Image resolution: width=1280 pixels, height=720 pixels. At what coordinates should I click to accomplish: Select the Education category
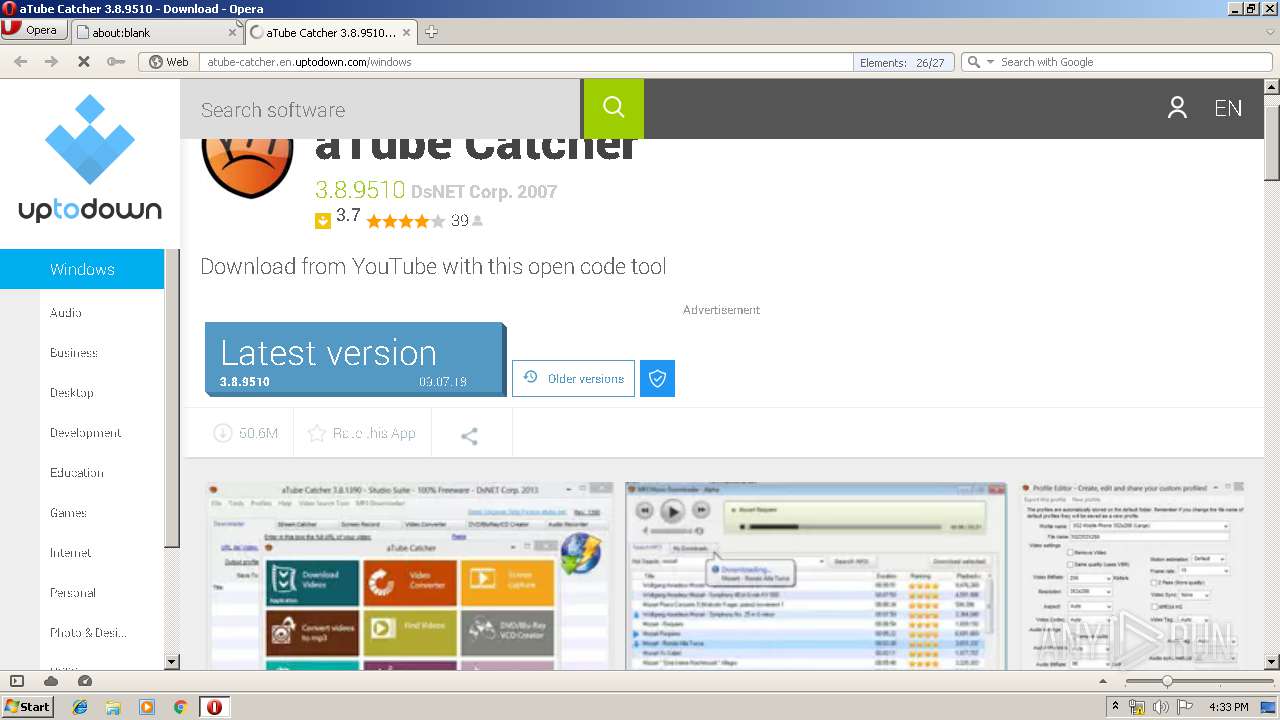pos(77,472)
